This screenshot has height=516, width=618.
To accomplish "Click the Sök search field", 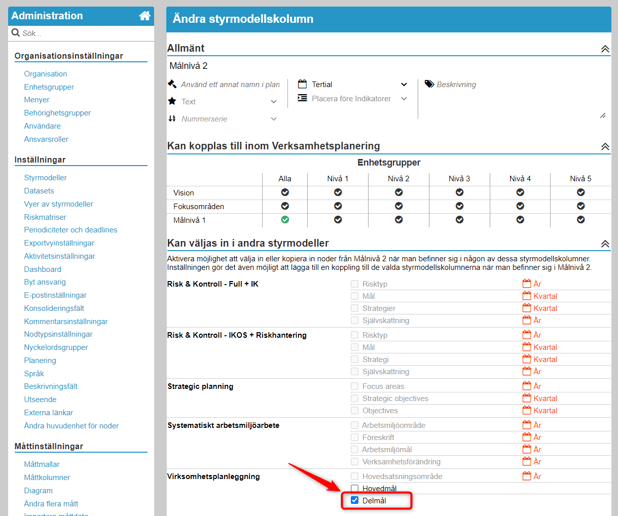I will [85, 33].
